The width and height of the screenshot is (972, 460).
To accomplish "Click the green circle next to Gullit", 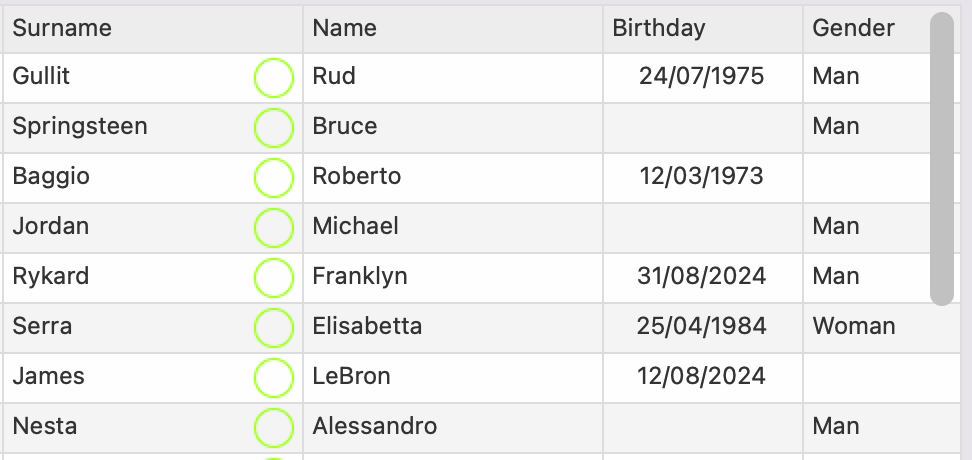I will click(x=274, y=78).
